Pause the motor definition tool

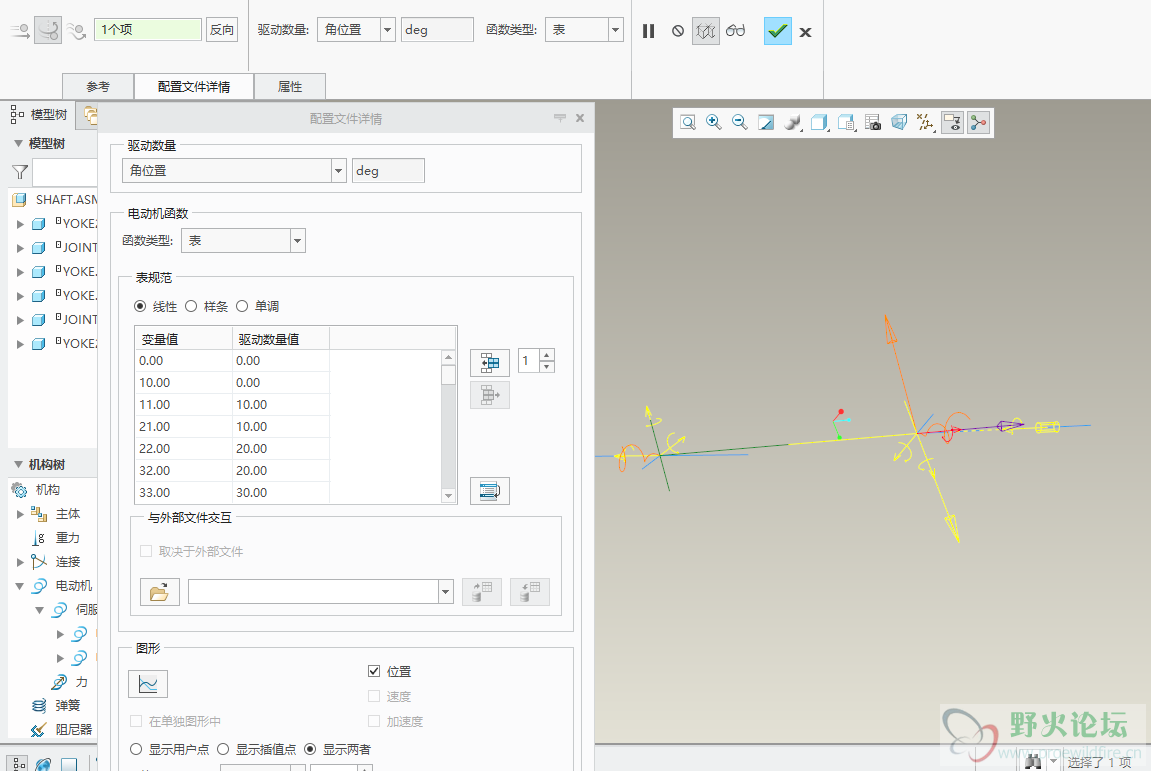click(x=648, y=31)
